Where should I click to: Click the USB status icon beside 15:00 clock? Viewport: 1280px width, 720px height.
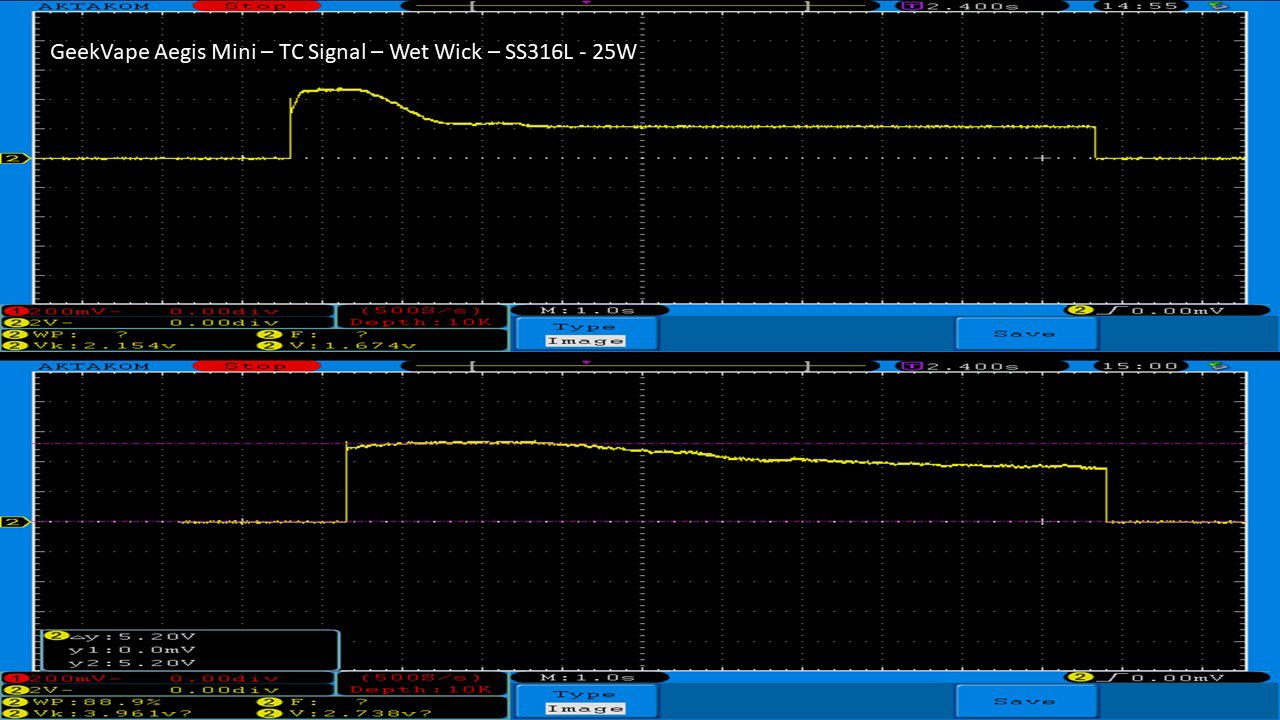point(1217,366)
